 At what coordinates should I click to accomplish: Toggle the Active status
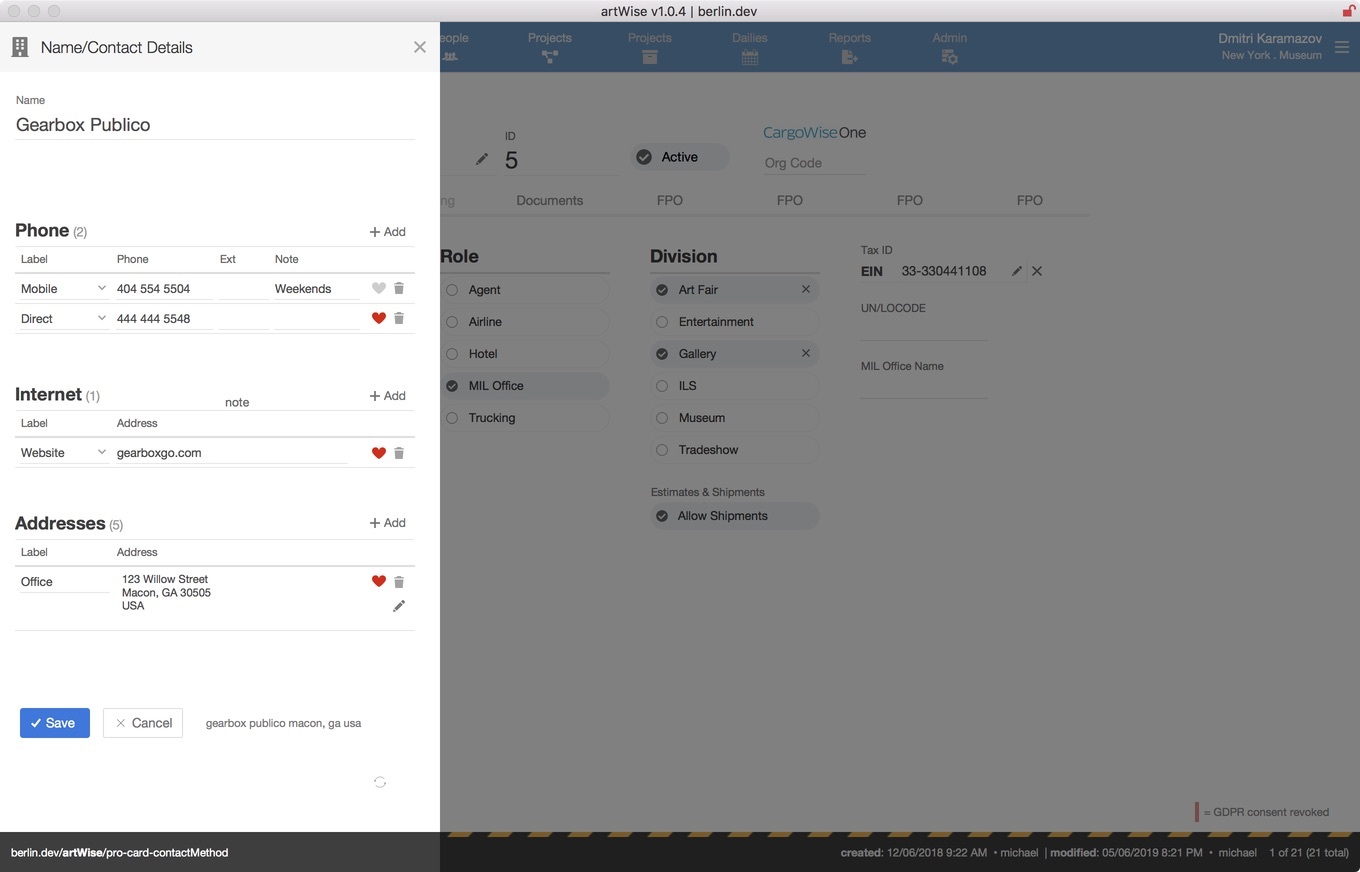pos(680,157)
